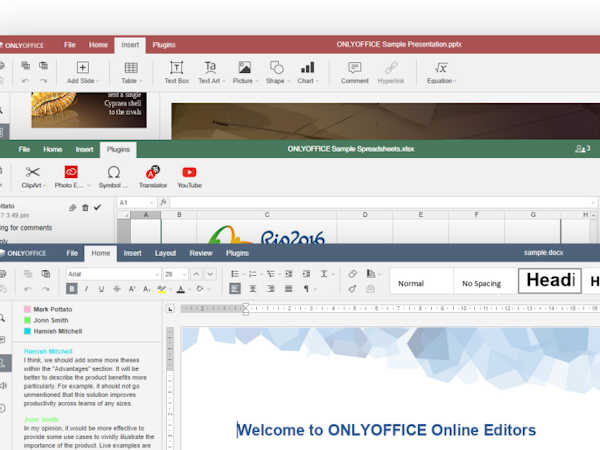Insert a Picture in the presentation
This screenshot has height=450, width=600.
point(245,73)
